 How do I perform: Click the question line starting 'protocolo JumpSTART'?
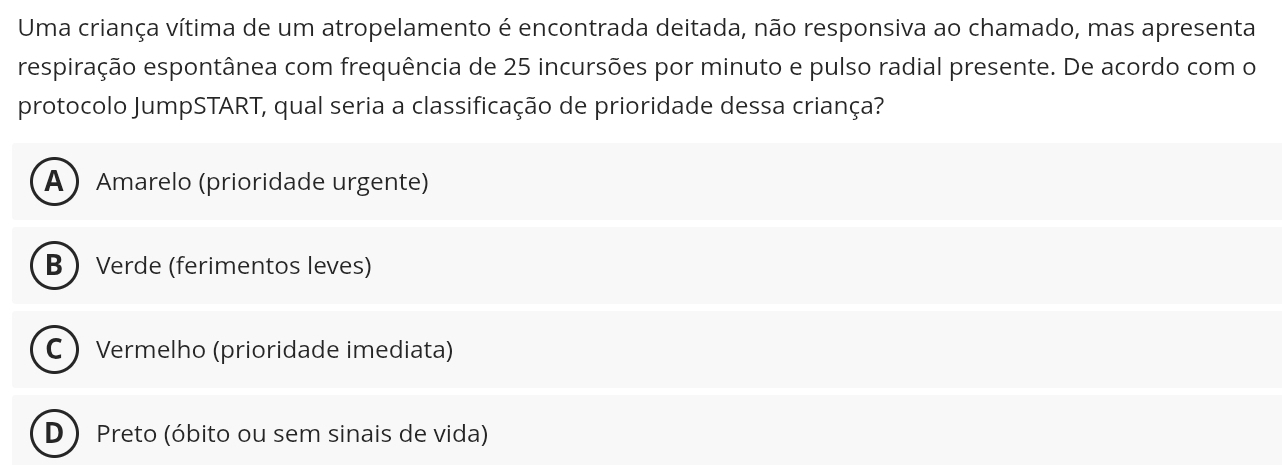pyautogui.click(x=451, y=106)
